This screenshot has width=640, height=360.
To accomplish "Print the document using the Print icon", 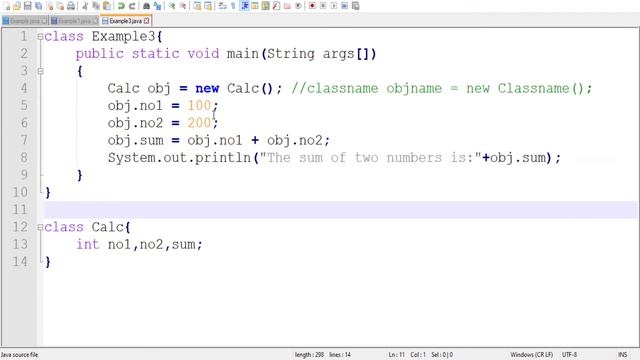I will coord(71,6).
